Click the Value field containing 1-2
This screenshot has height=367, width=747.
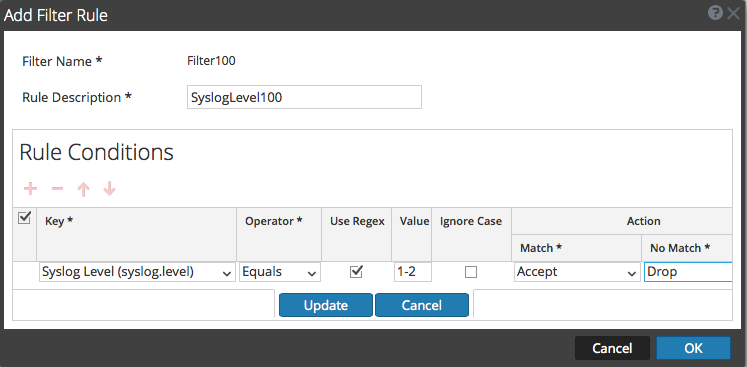[413, 272]
